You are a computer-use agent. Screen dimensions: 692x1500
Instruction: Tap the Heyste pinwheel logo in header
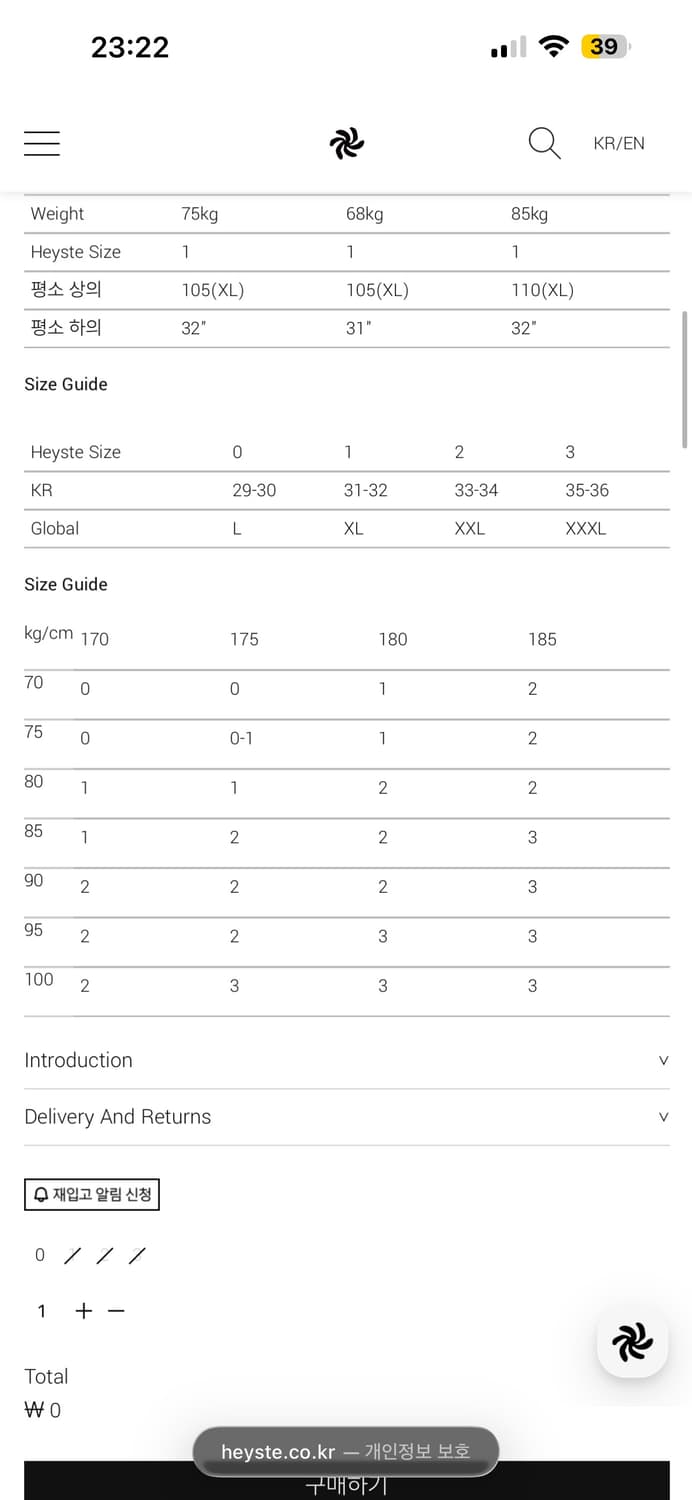(x=346, y=144)
